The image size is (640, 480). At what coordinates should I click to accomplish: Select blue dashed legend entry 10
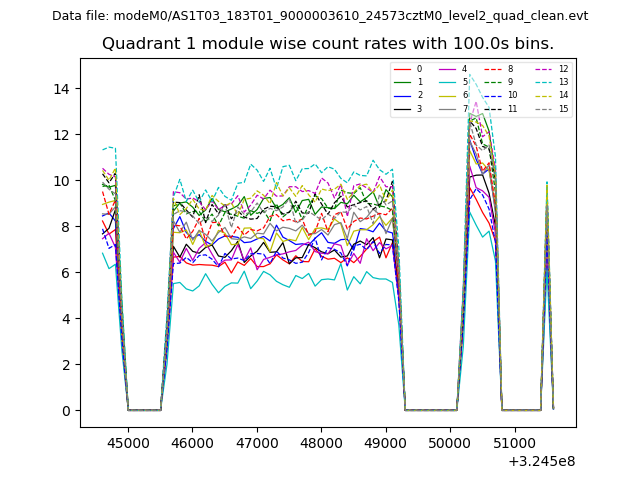pyautogui.click(x=494, y=95)
